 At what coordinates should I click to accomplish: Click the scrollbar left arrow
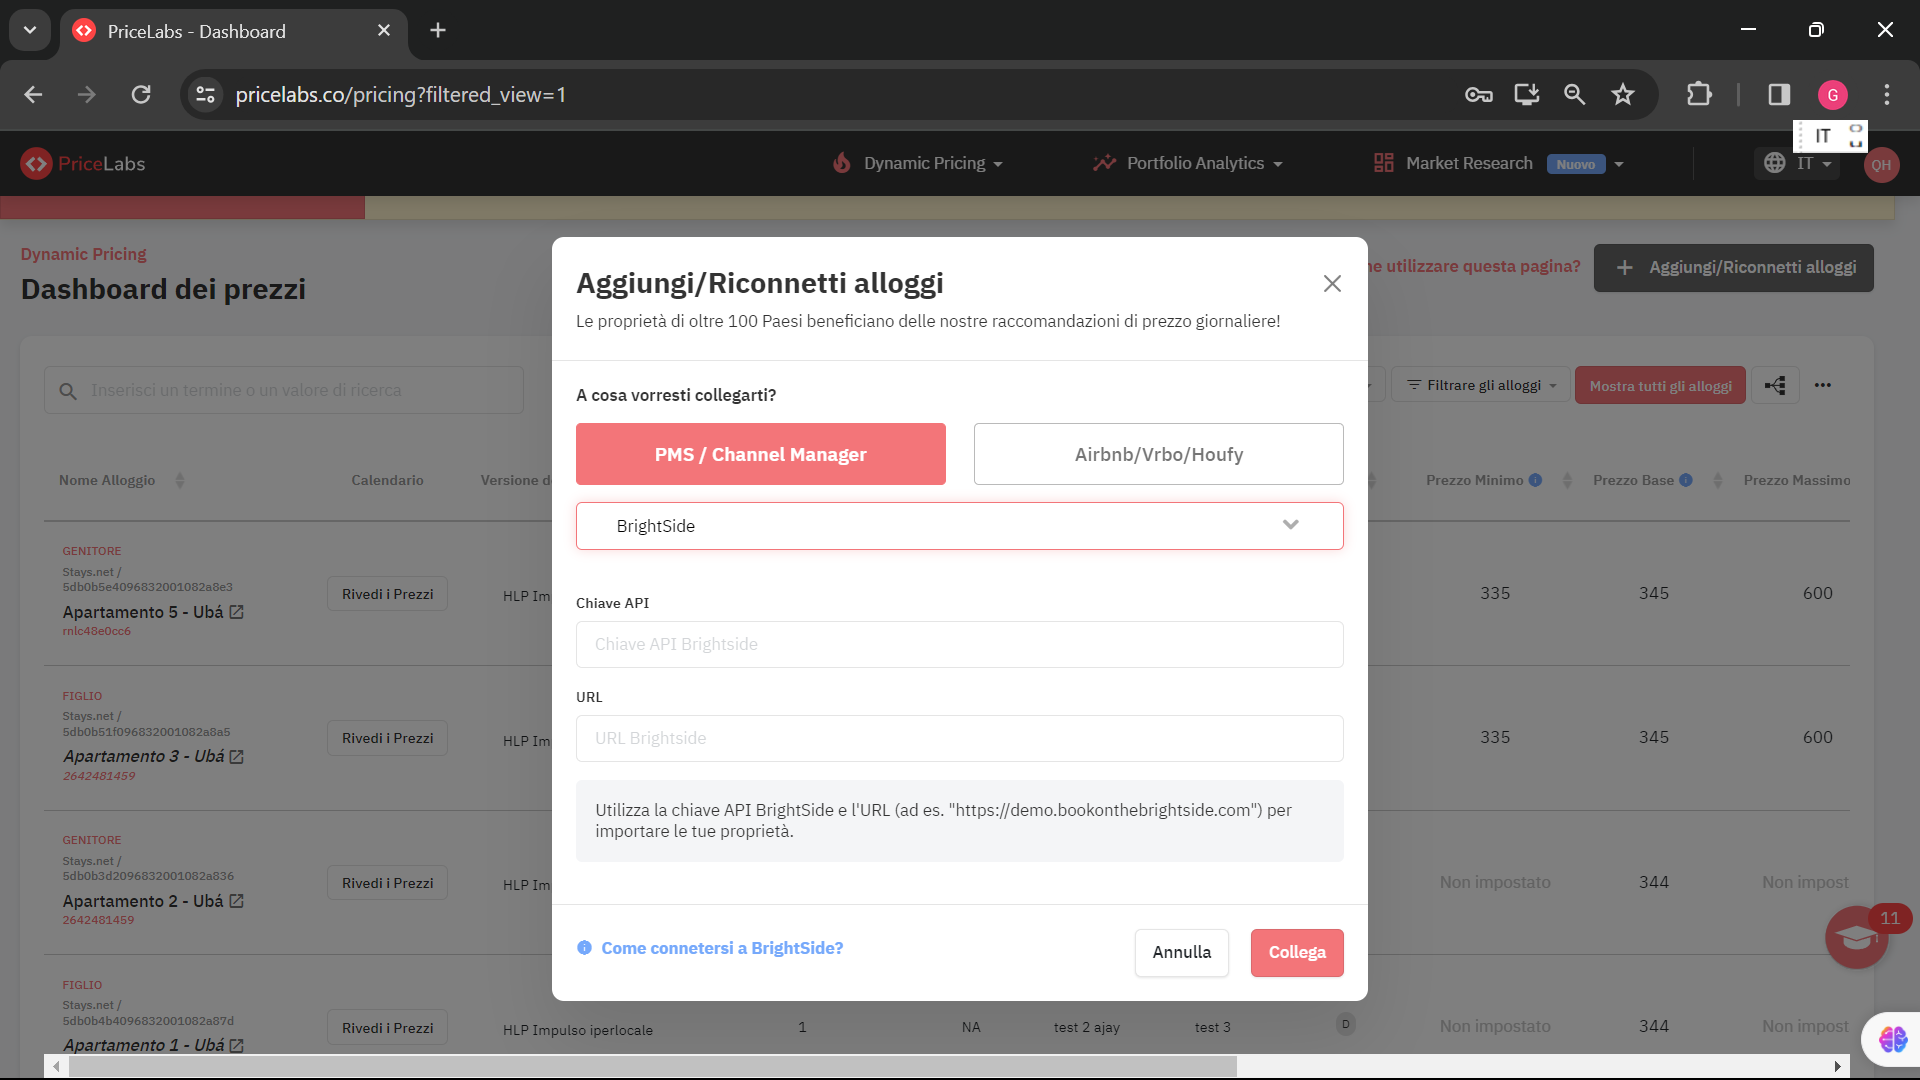[x=56, y=1067]
